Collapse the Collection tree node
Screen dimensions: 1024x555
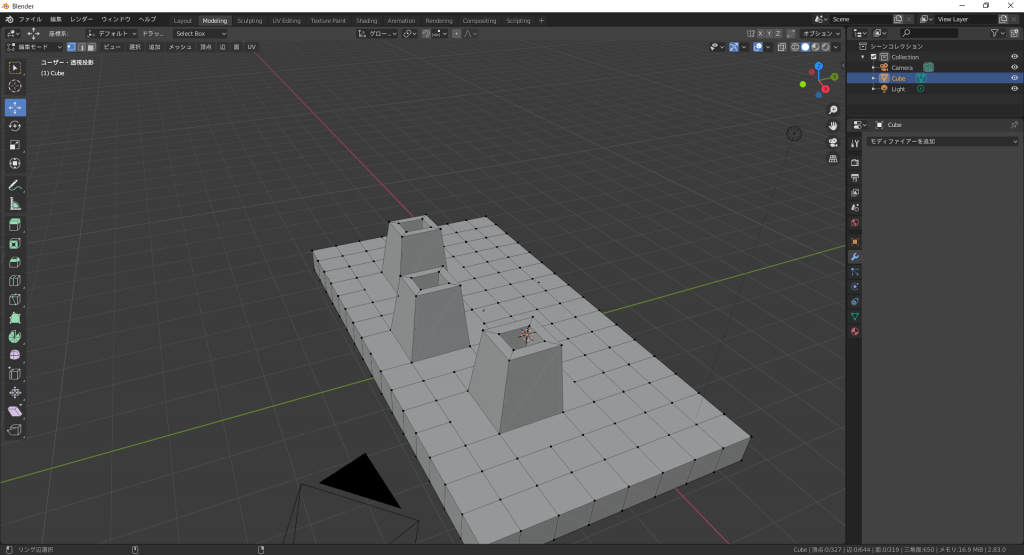[863, 57]
